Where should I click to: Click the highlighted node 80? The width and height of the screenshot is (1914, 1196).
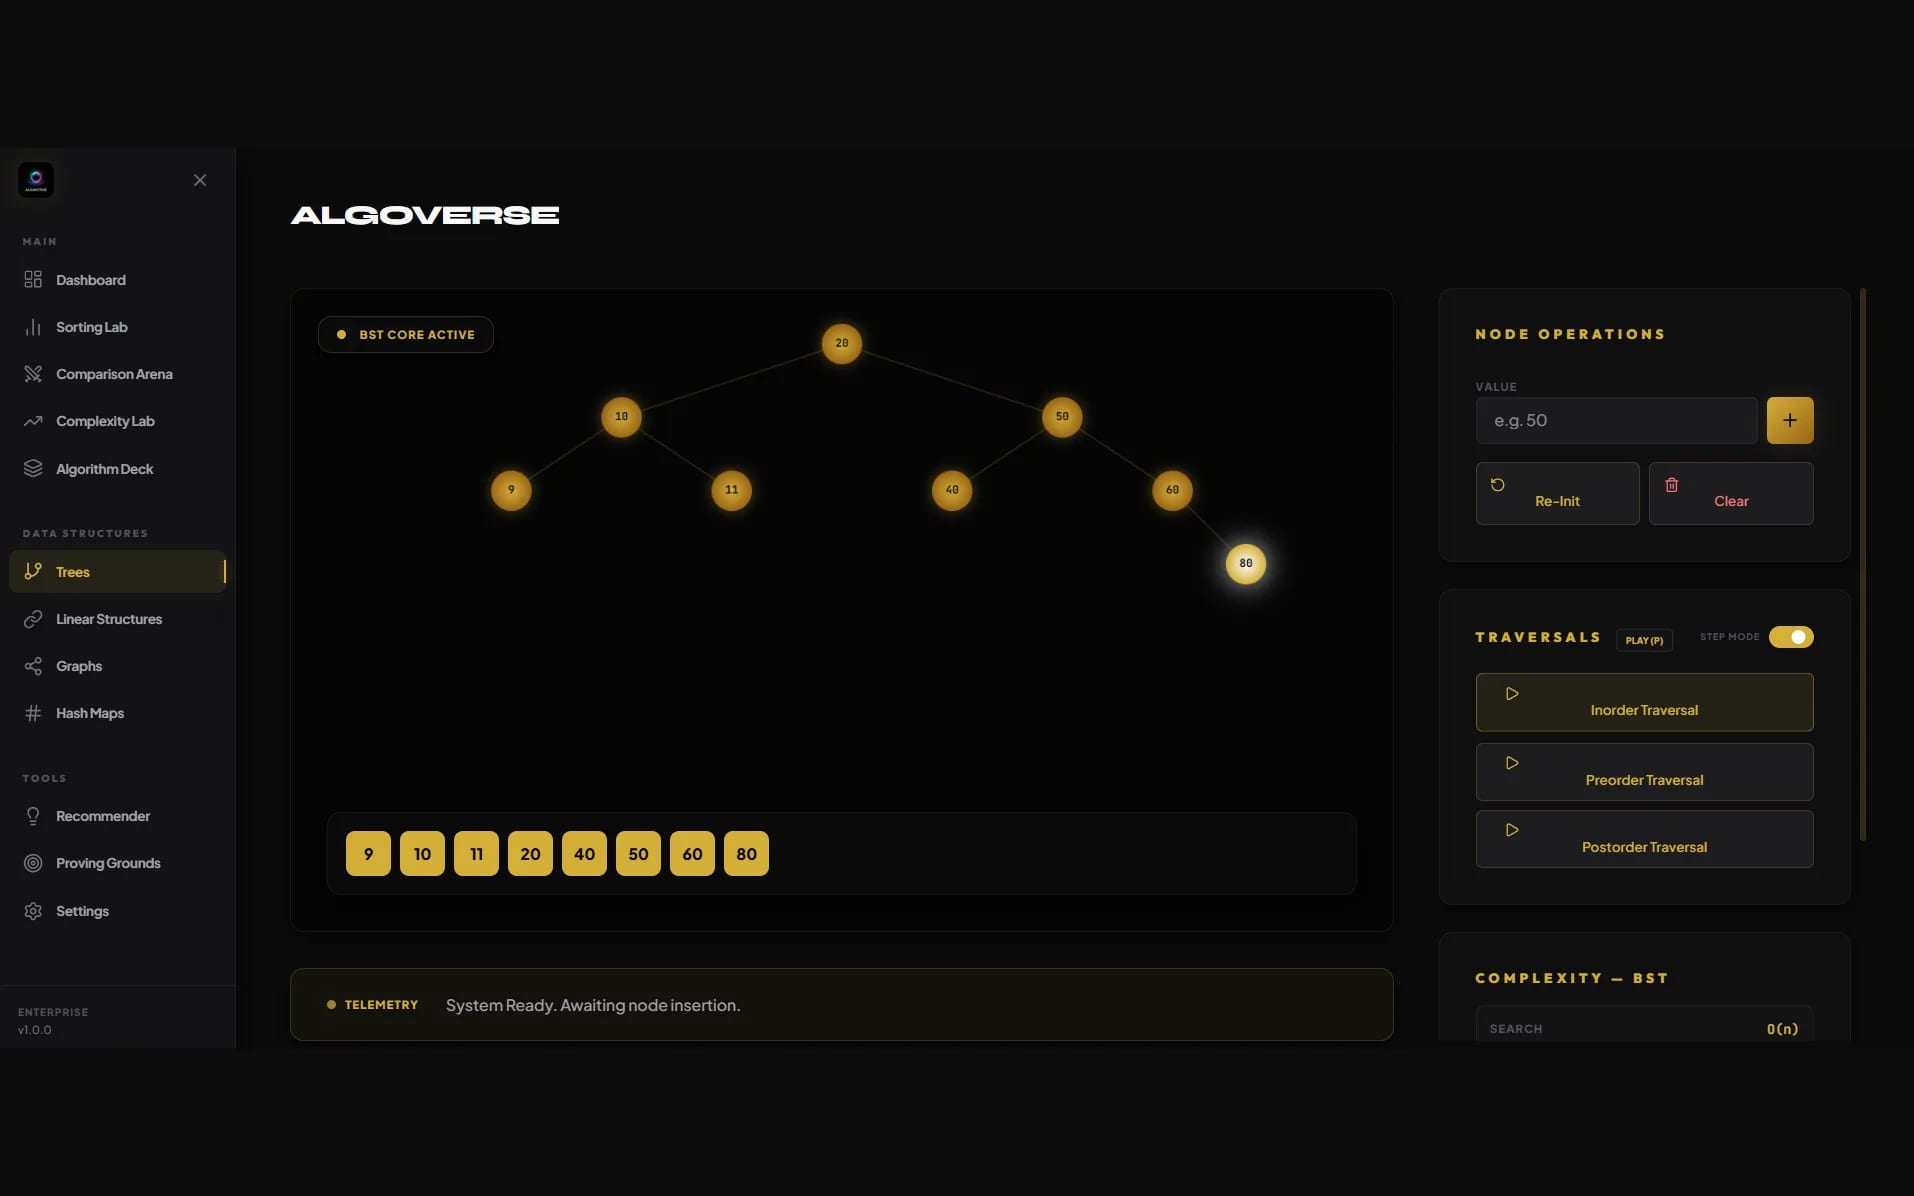(x=1246, y=563)
